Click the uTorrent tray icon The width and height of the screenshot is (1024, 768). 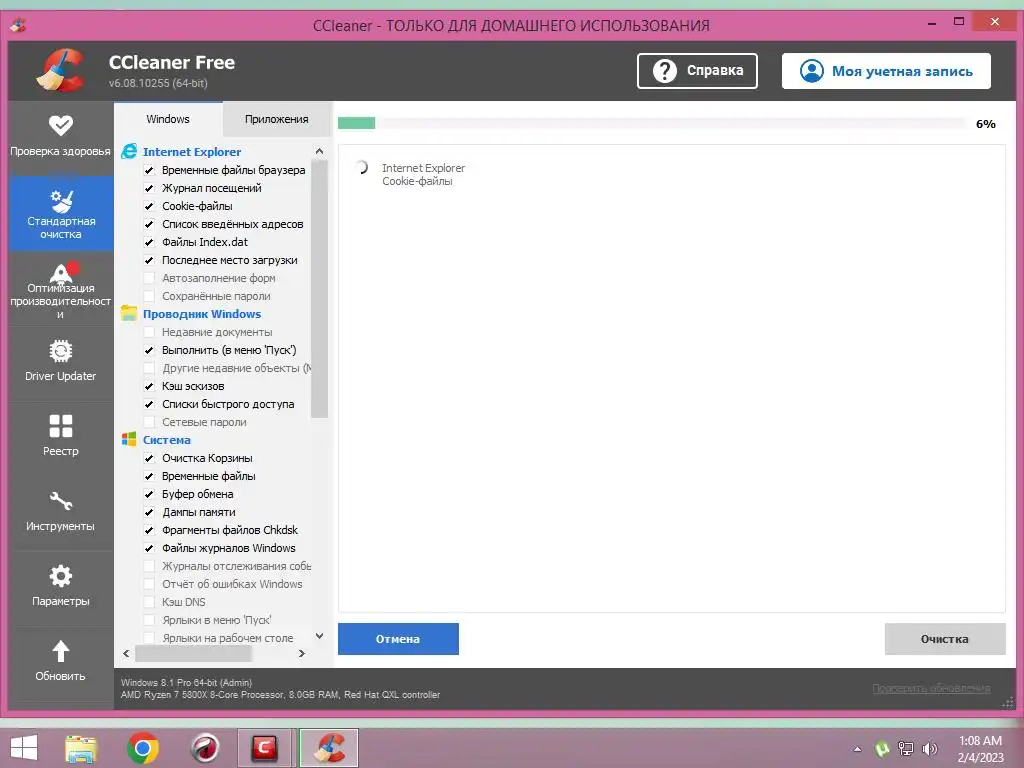tap(882, 749)
